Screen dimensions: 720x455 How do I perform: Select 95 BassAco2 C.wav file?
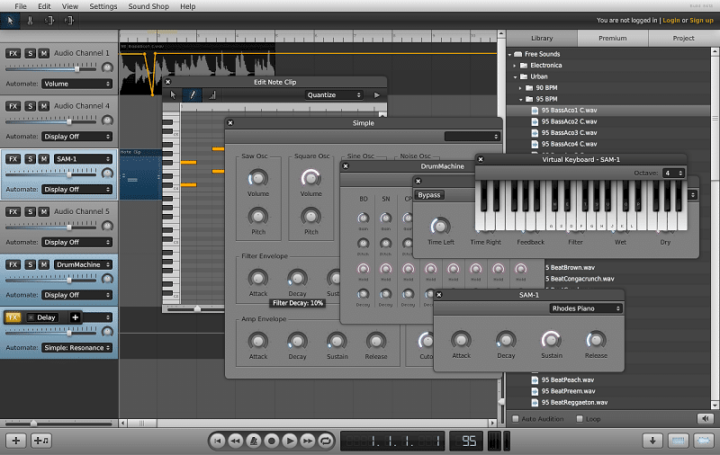click(569, 121)
